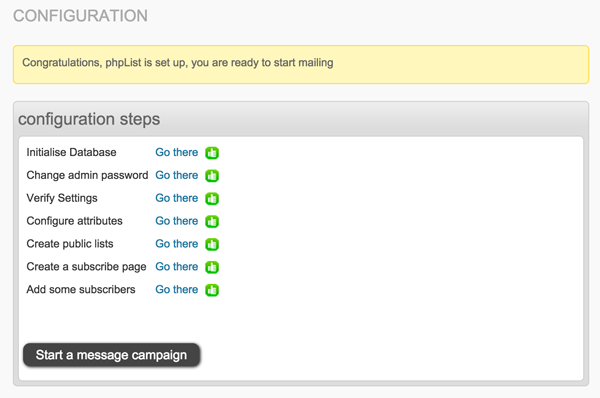This screenshot has width=600, height=398.
Task: Open Go there link for Create public lists
Action: [177, 244]
